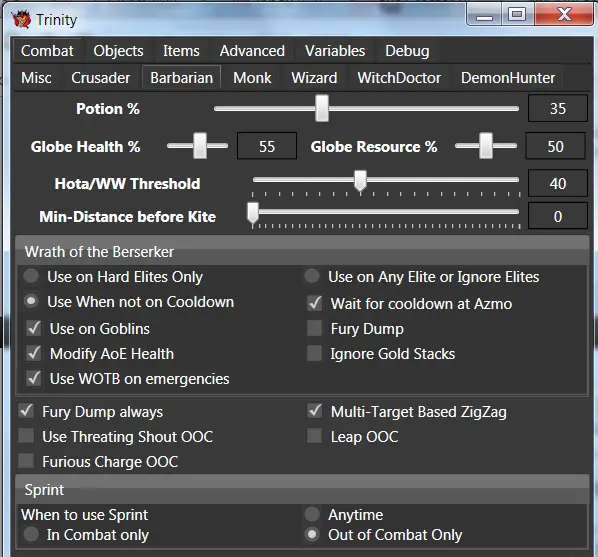Click the Trinity app icon in title bar

(x=21, y=19)
